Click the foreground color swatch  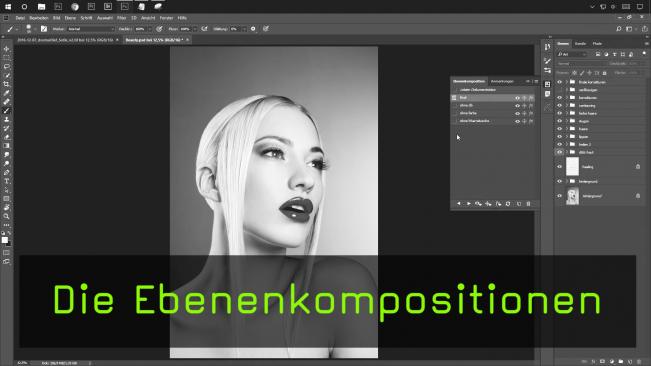click(5, 239)
